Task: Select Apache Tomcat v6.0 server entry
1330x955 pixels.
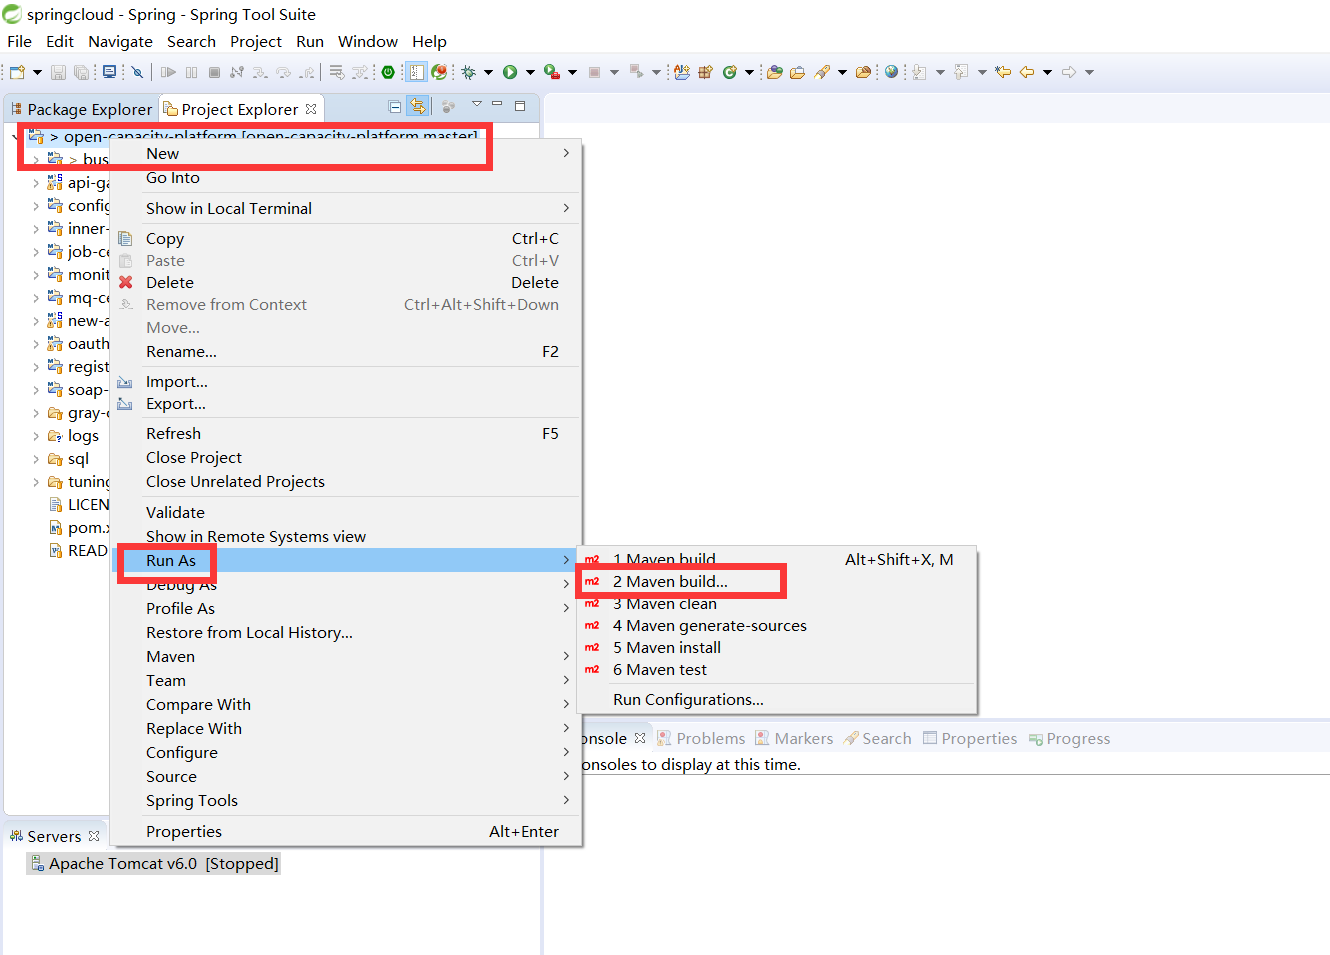Action: point(154,864)
